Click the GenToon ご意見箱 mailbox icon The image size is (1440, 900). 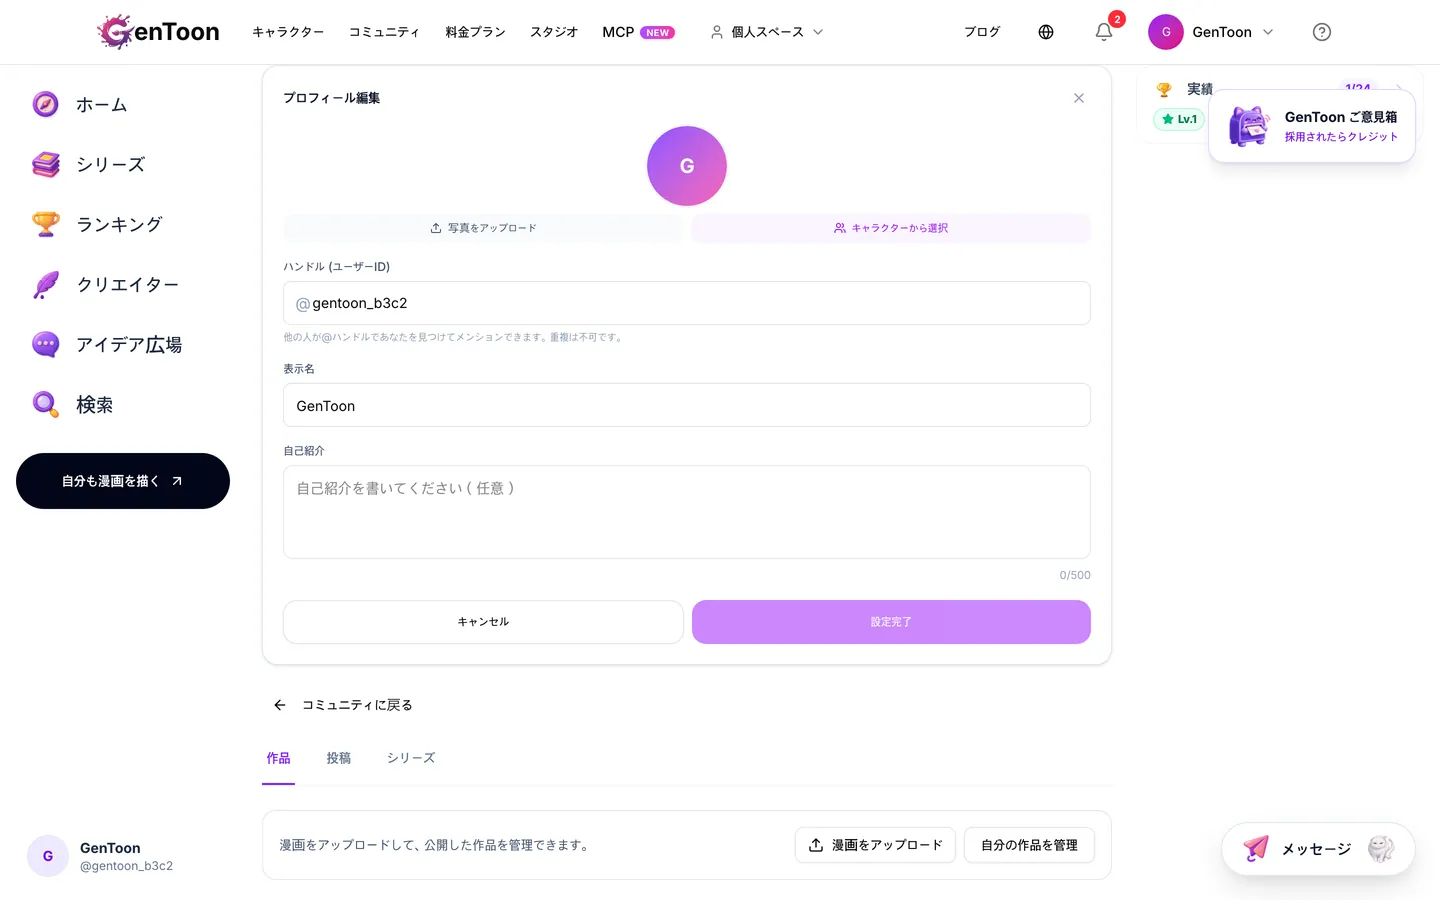(1249, 126)
